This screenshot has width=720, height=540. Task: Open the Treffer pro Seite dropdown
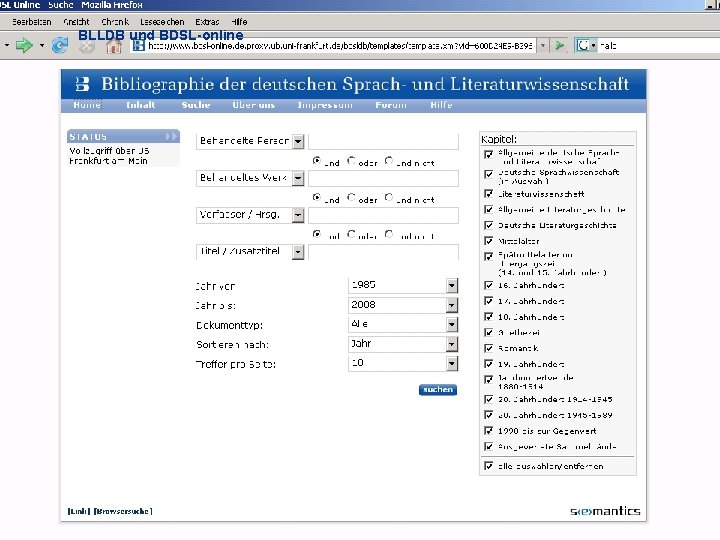coord(452,364)
